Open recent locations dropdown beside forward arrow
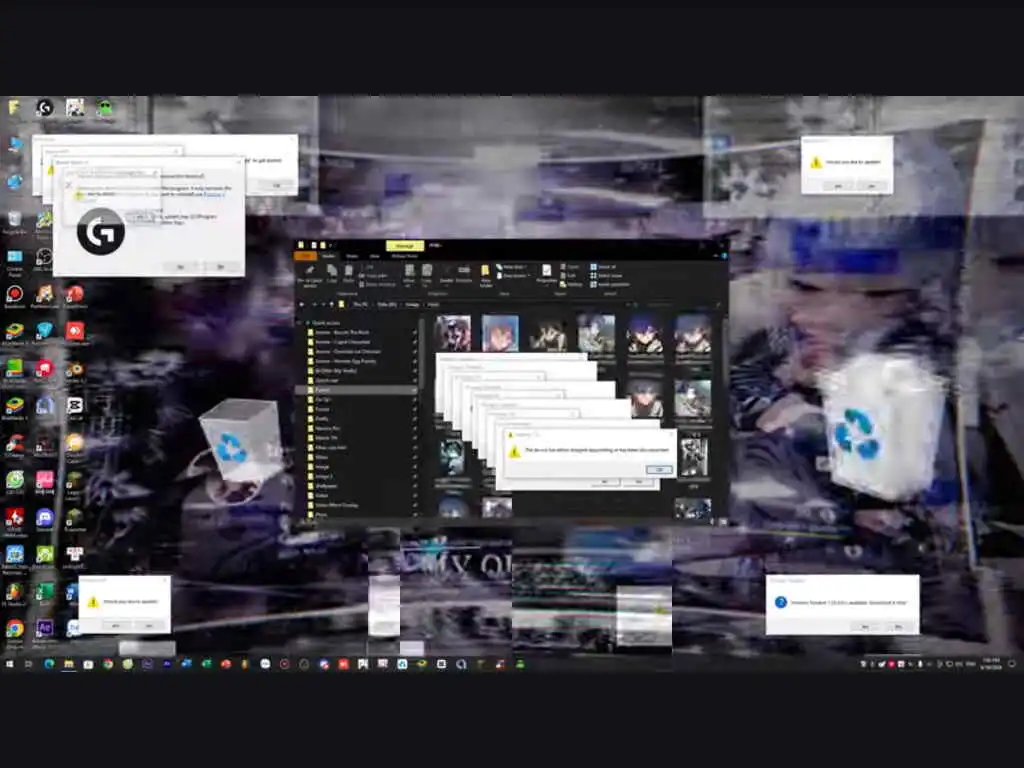Image resolution: width=1024 pixels, height=768 pixels. (323, 305)
